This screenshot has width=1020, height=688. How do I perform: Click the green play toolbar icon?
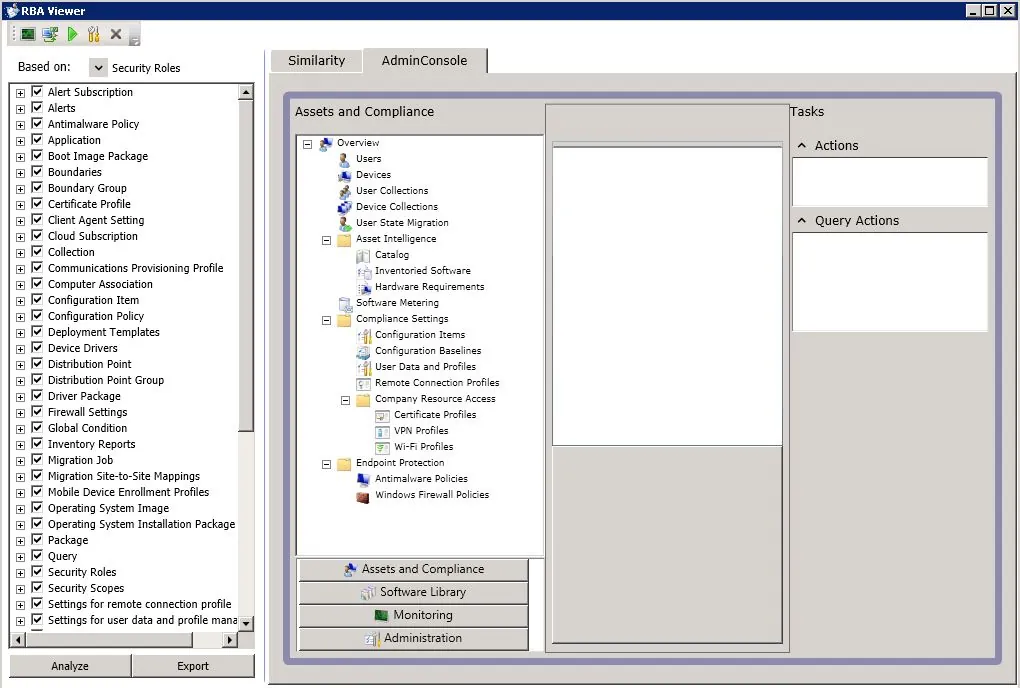tap(72, 34)
